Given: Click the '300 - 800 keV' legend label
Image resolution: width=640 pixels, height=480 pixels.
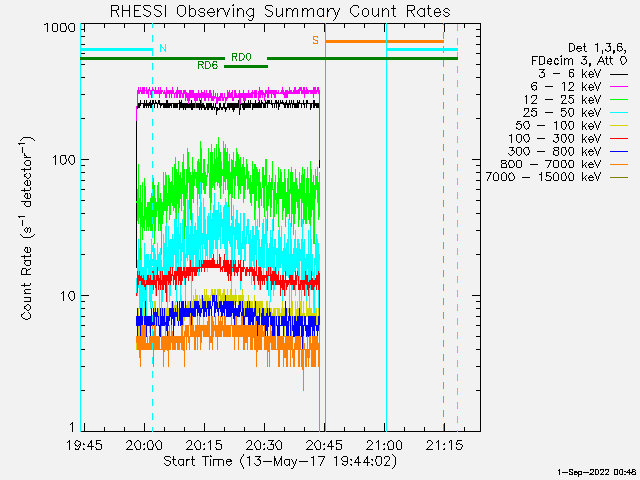Looking at the screenshot, I should pos(554,151).
